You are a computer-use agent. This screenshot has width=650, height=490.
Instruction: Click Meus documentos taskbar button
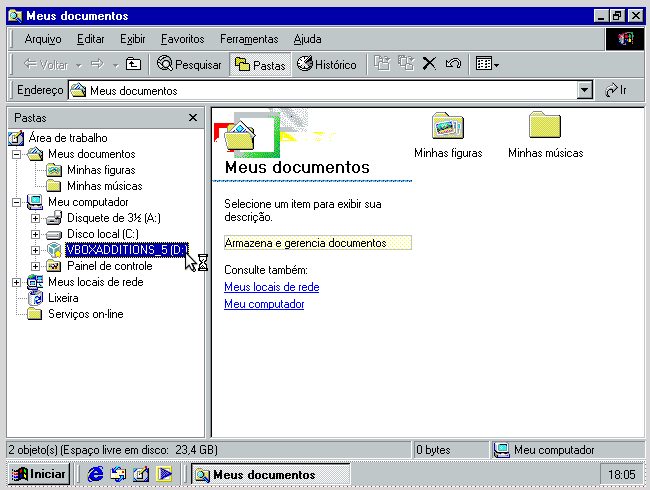(x=271, y=474)
